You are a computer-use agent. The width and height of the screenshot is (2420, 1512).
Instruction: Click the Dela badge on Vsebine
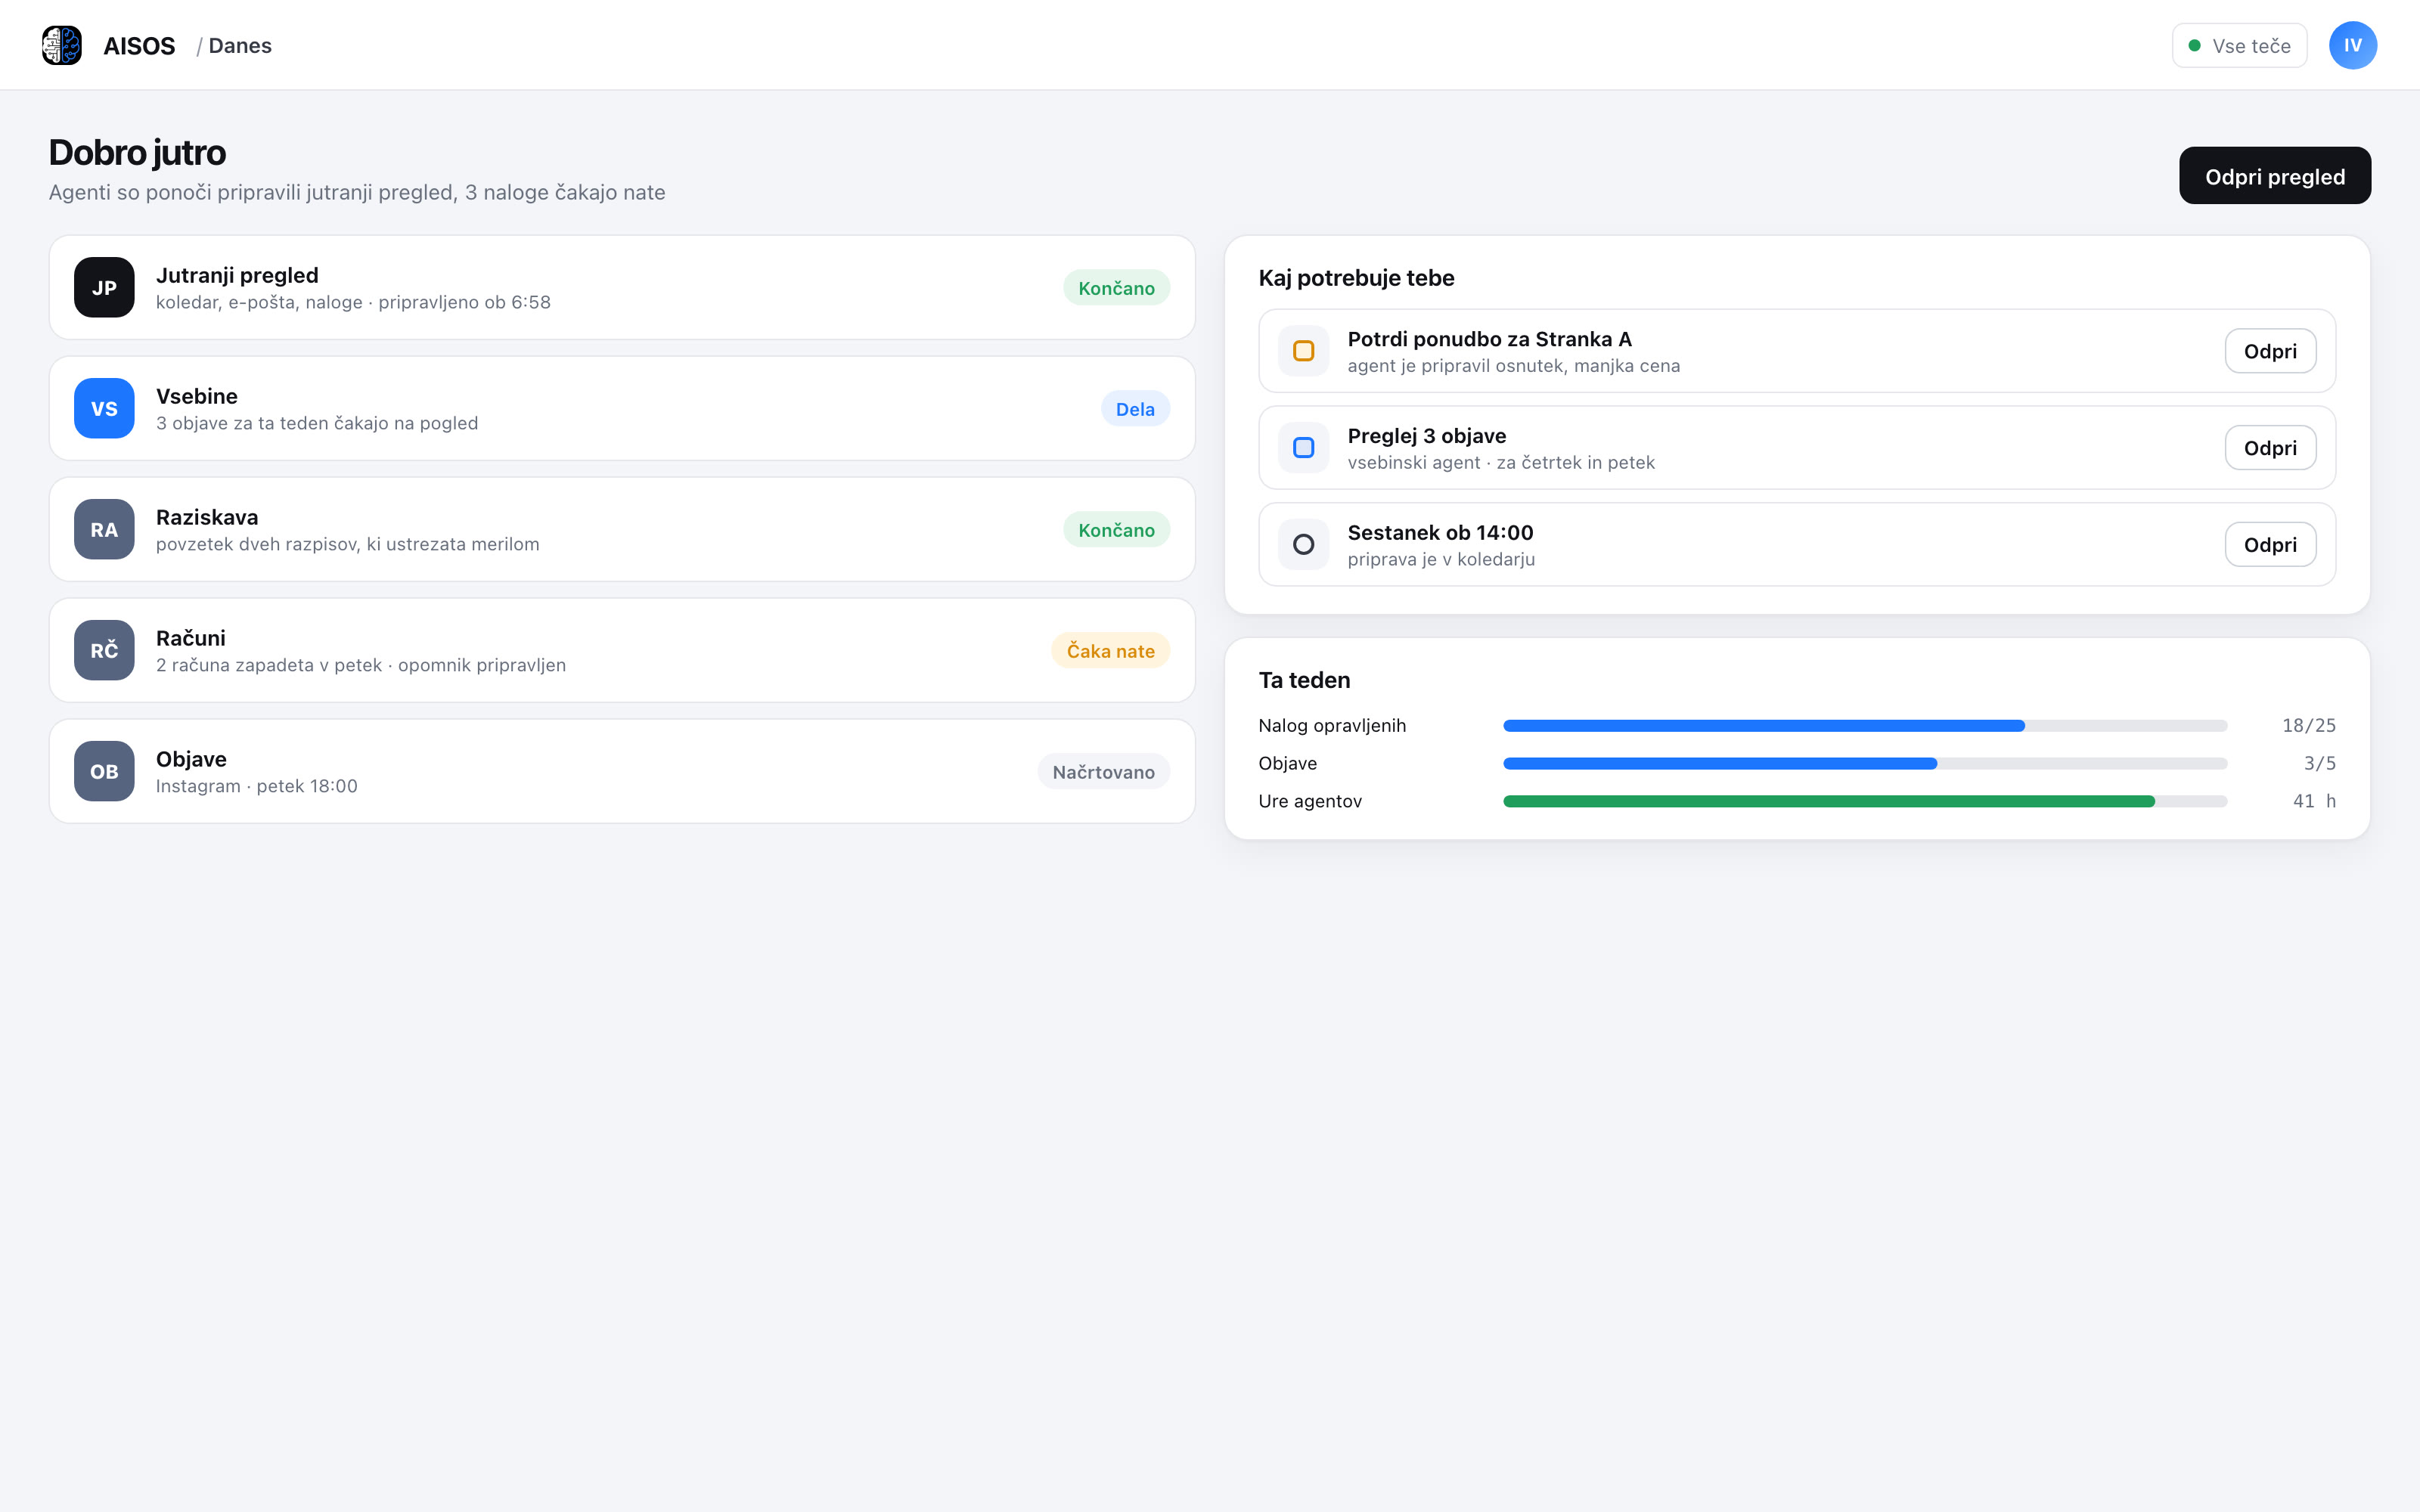pos(1135,409)
